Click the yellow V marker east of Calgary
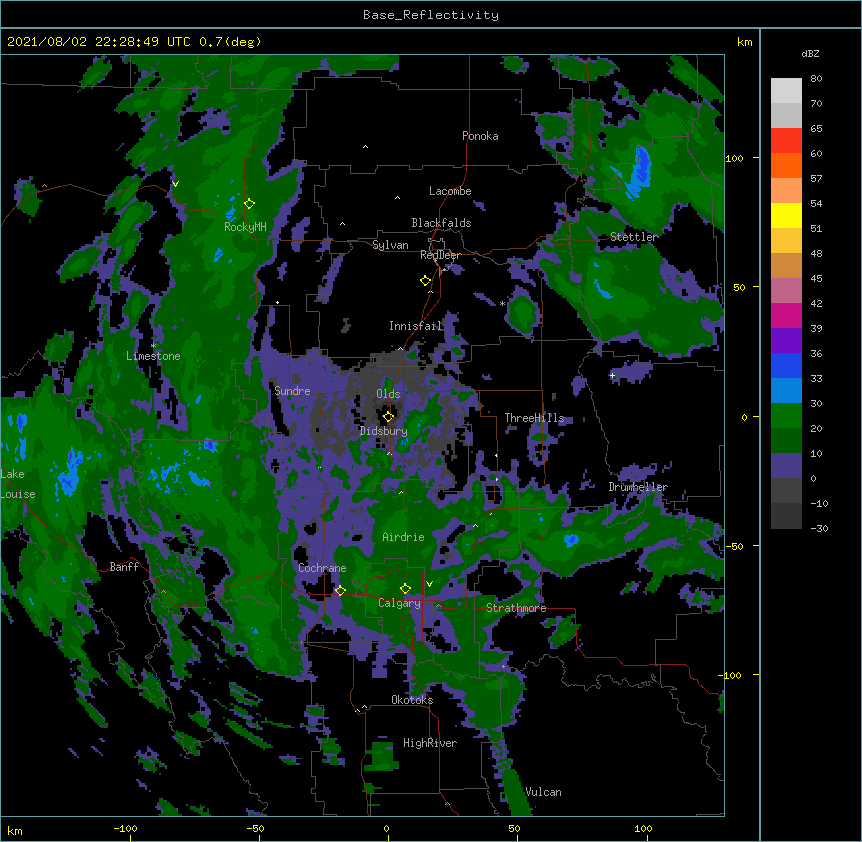 pyautogui.click(x=429, y=584)
